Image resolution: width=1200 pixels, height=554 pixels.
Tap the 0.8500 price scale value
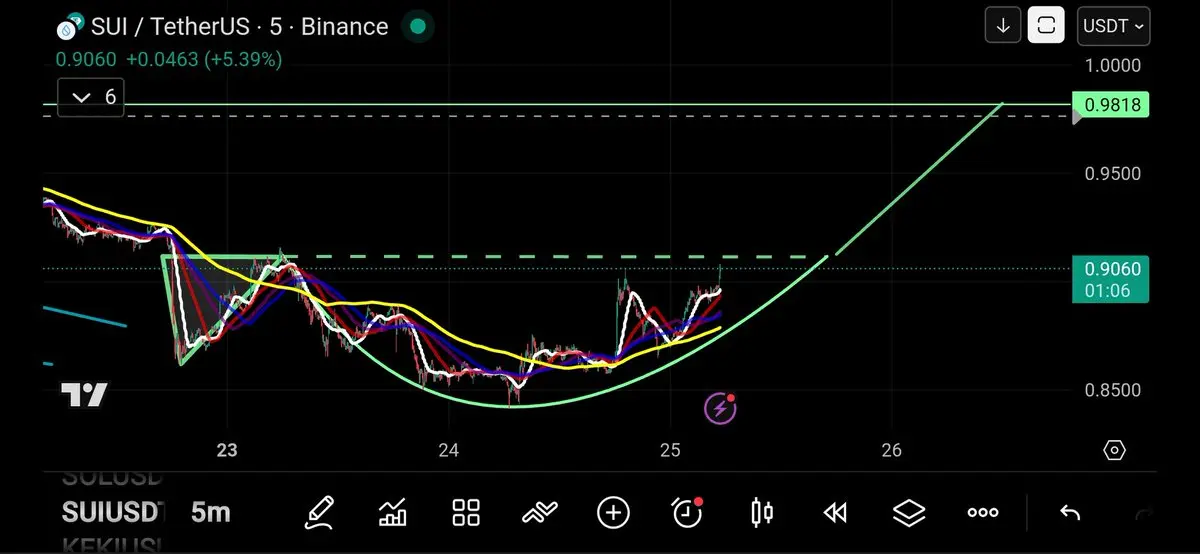[1112, 389]
